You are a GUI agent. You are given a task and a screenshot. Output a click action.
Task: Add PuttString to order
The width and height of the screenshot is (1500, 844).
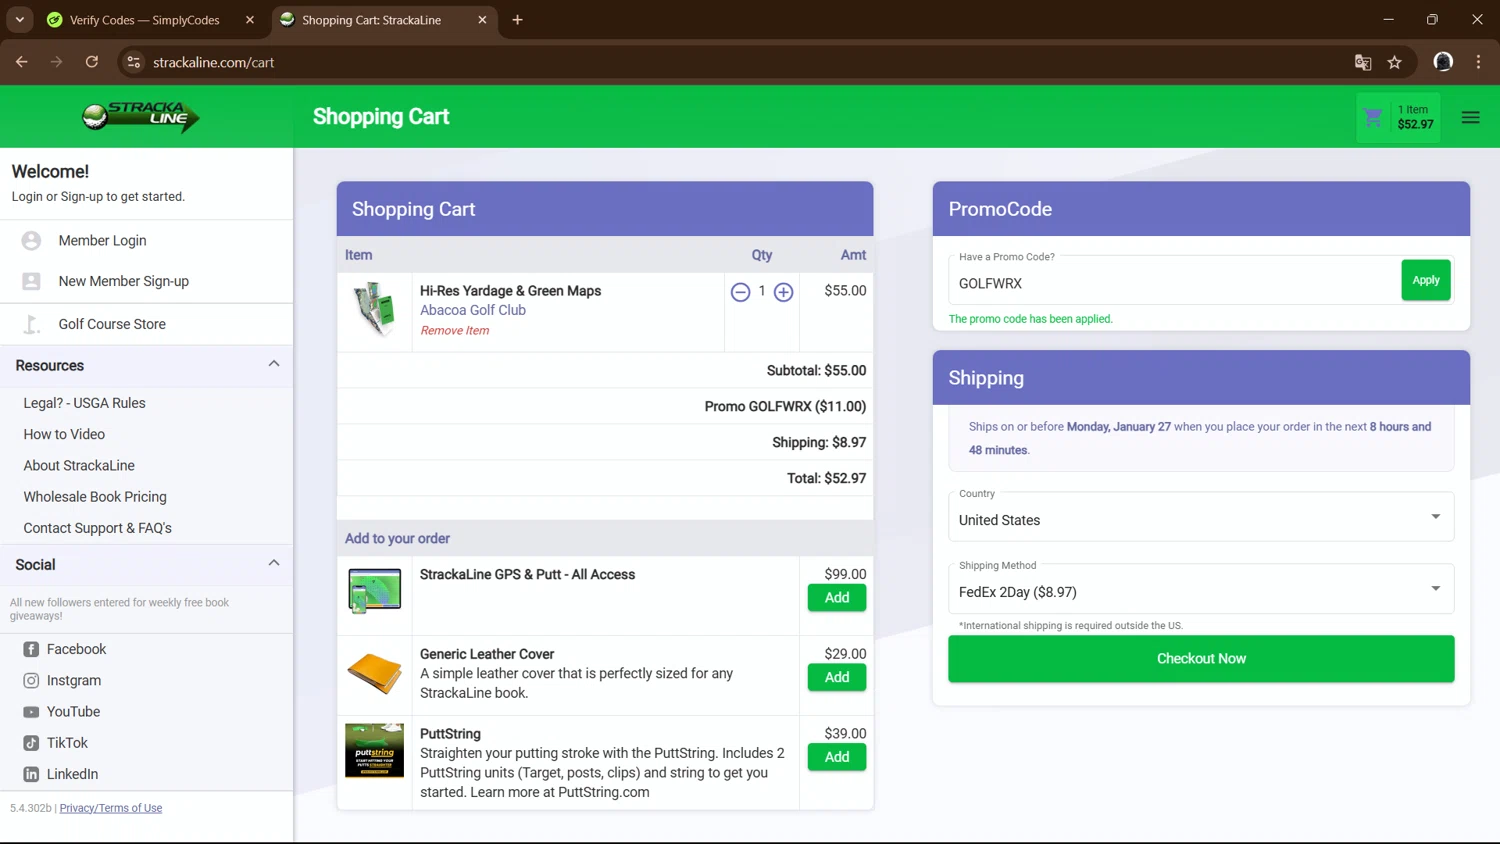837,757
